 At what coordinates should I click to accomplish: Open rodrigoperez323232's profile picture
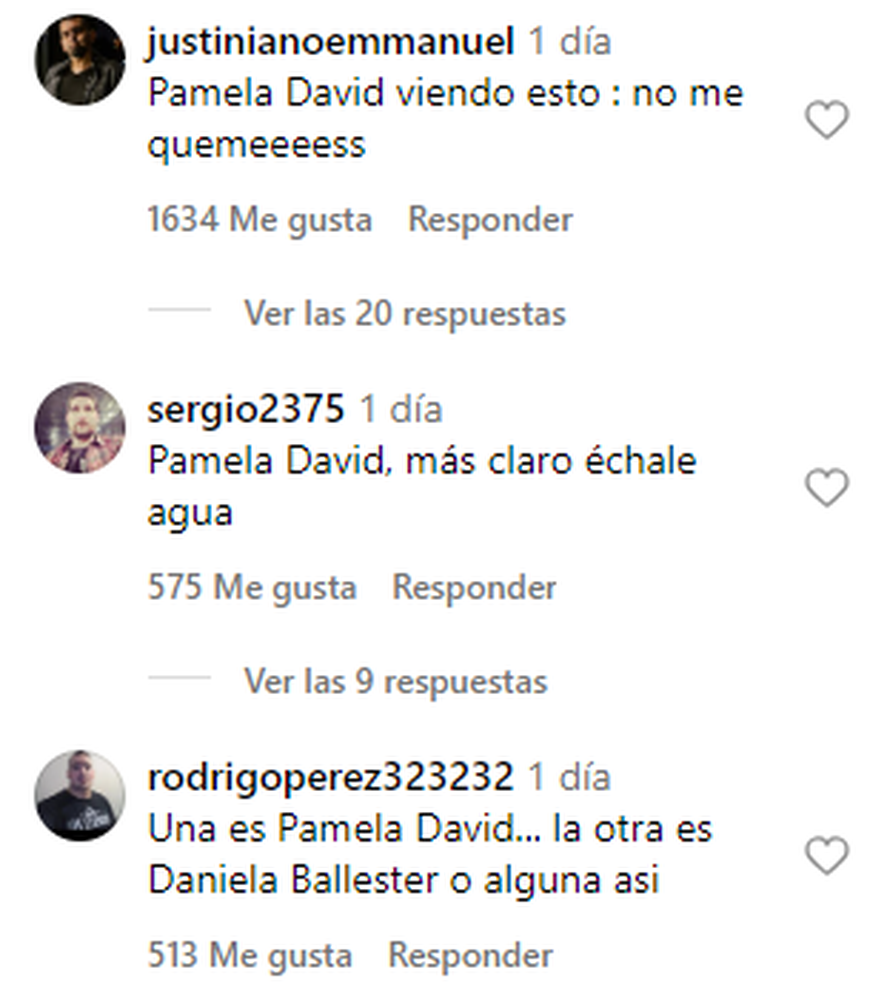79,795
